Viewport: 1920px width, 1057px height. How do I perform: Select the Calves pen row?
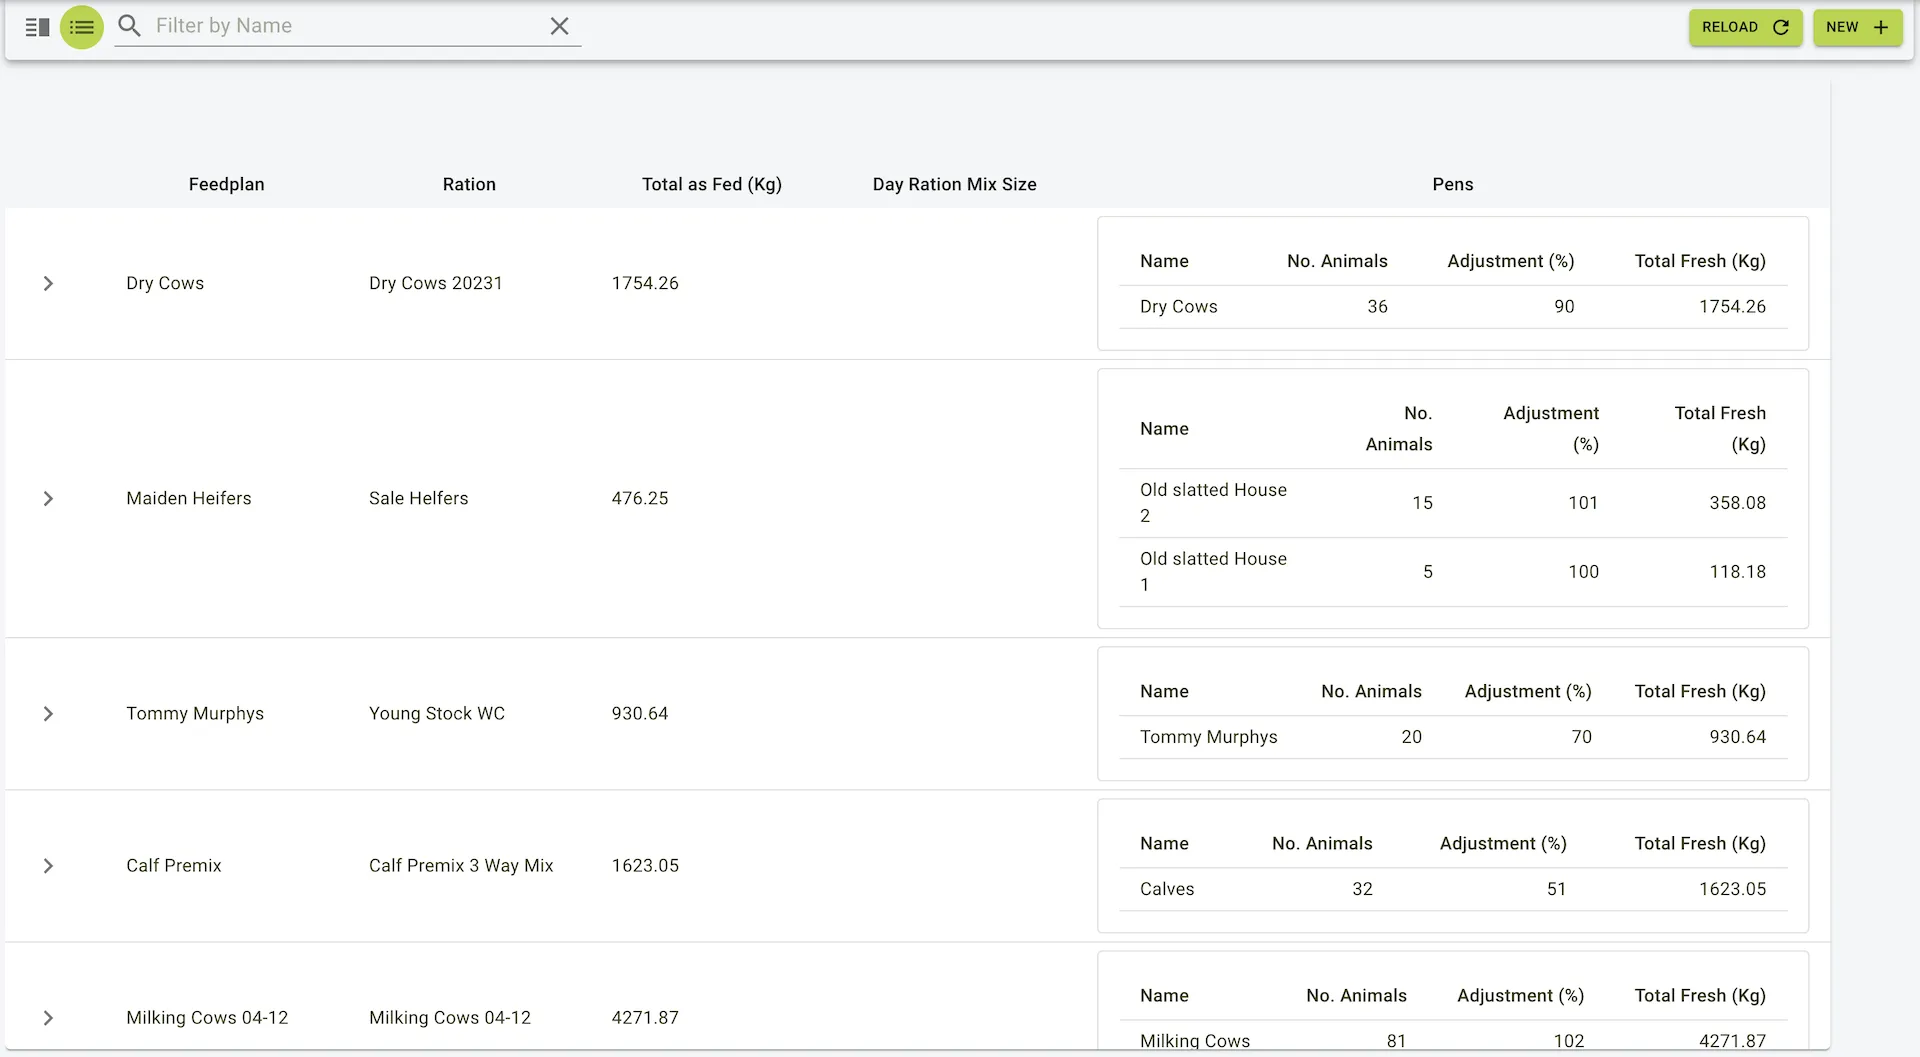tap(1167, 889)
